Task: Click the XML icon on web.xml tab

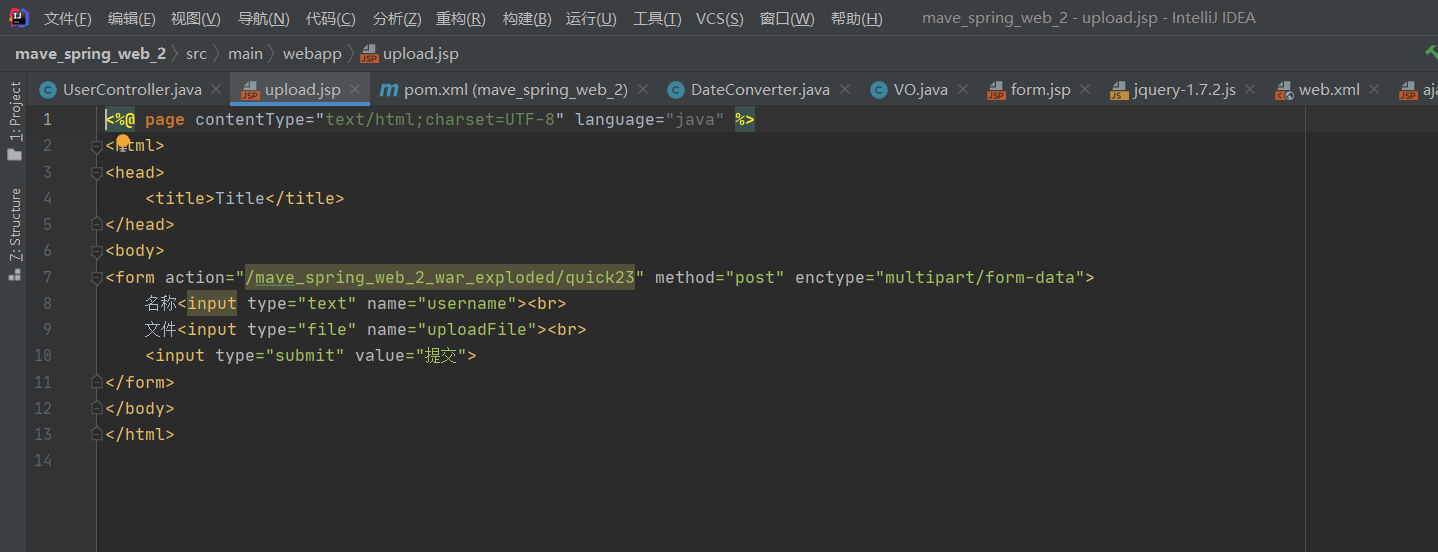Action: coord(1284,91)
